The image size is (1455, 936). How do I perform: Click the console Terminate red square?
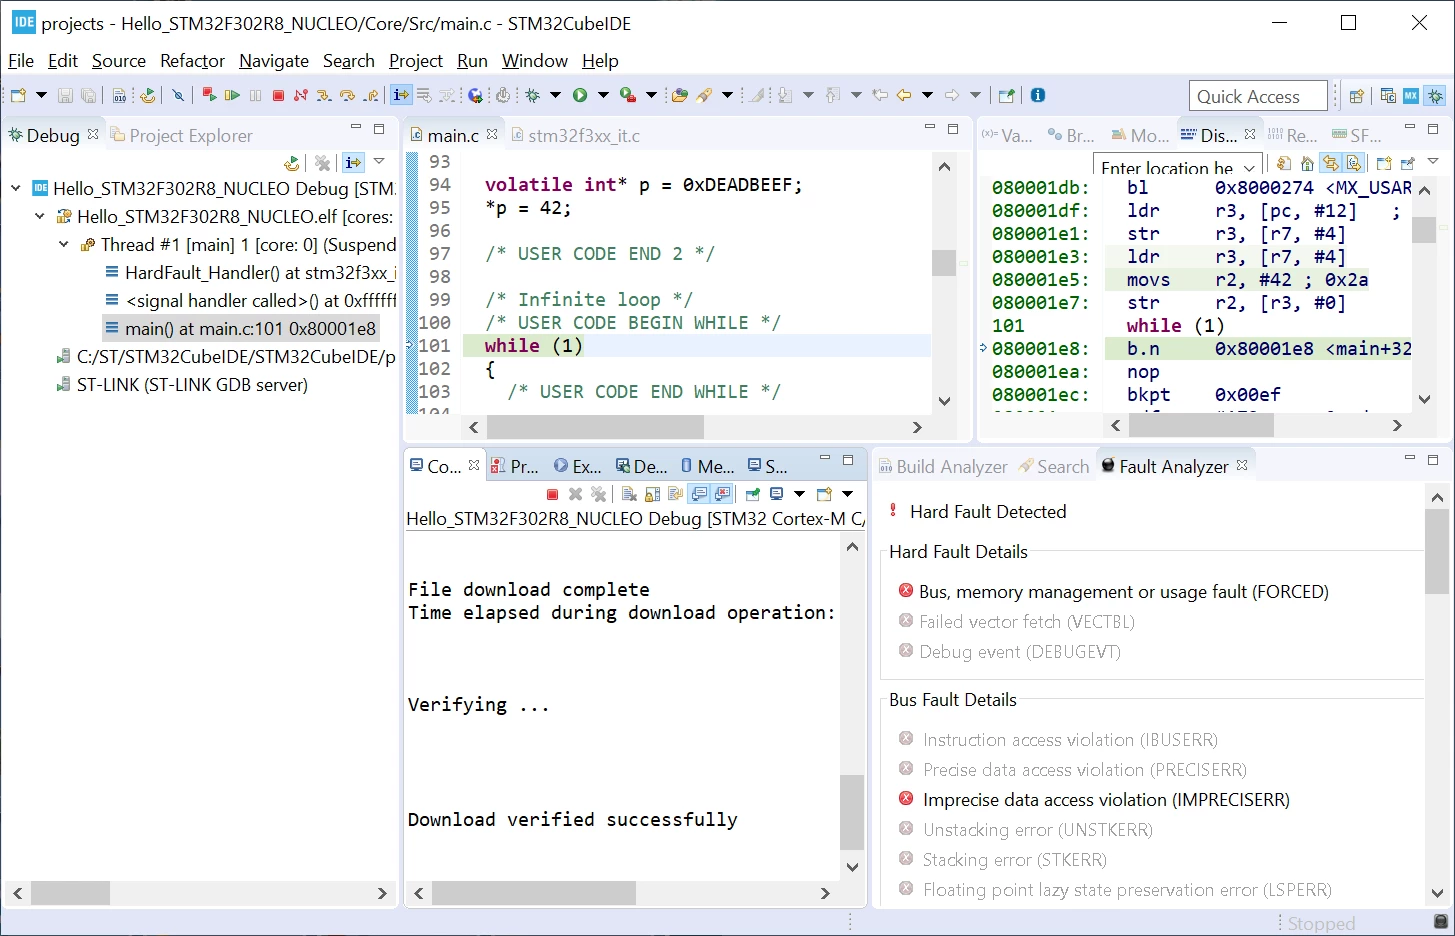552,494
